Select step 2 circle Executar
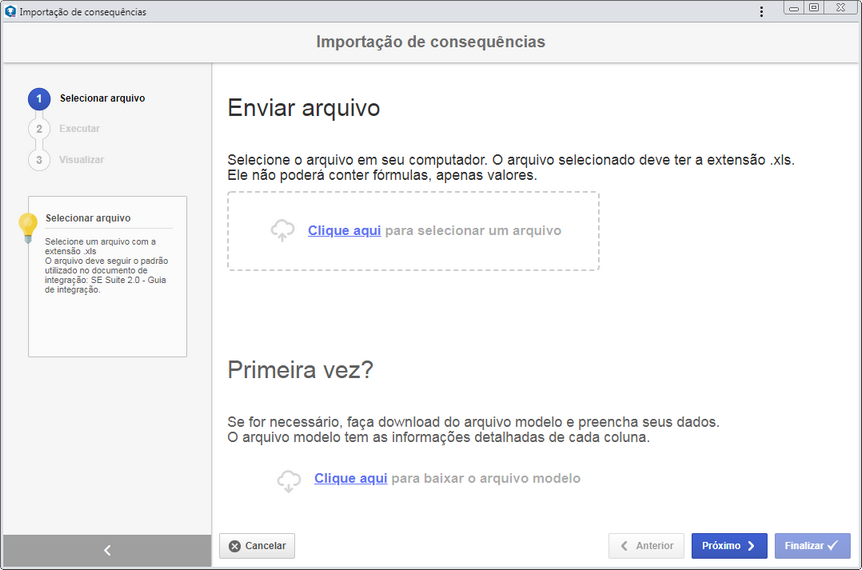862x570 pixels. [x=39, y=129]
